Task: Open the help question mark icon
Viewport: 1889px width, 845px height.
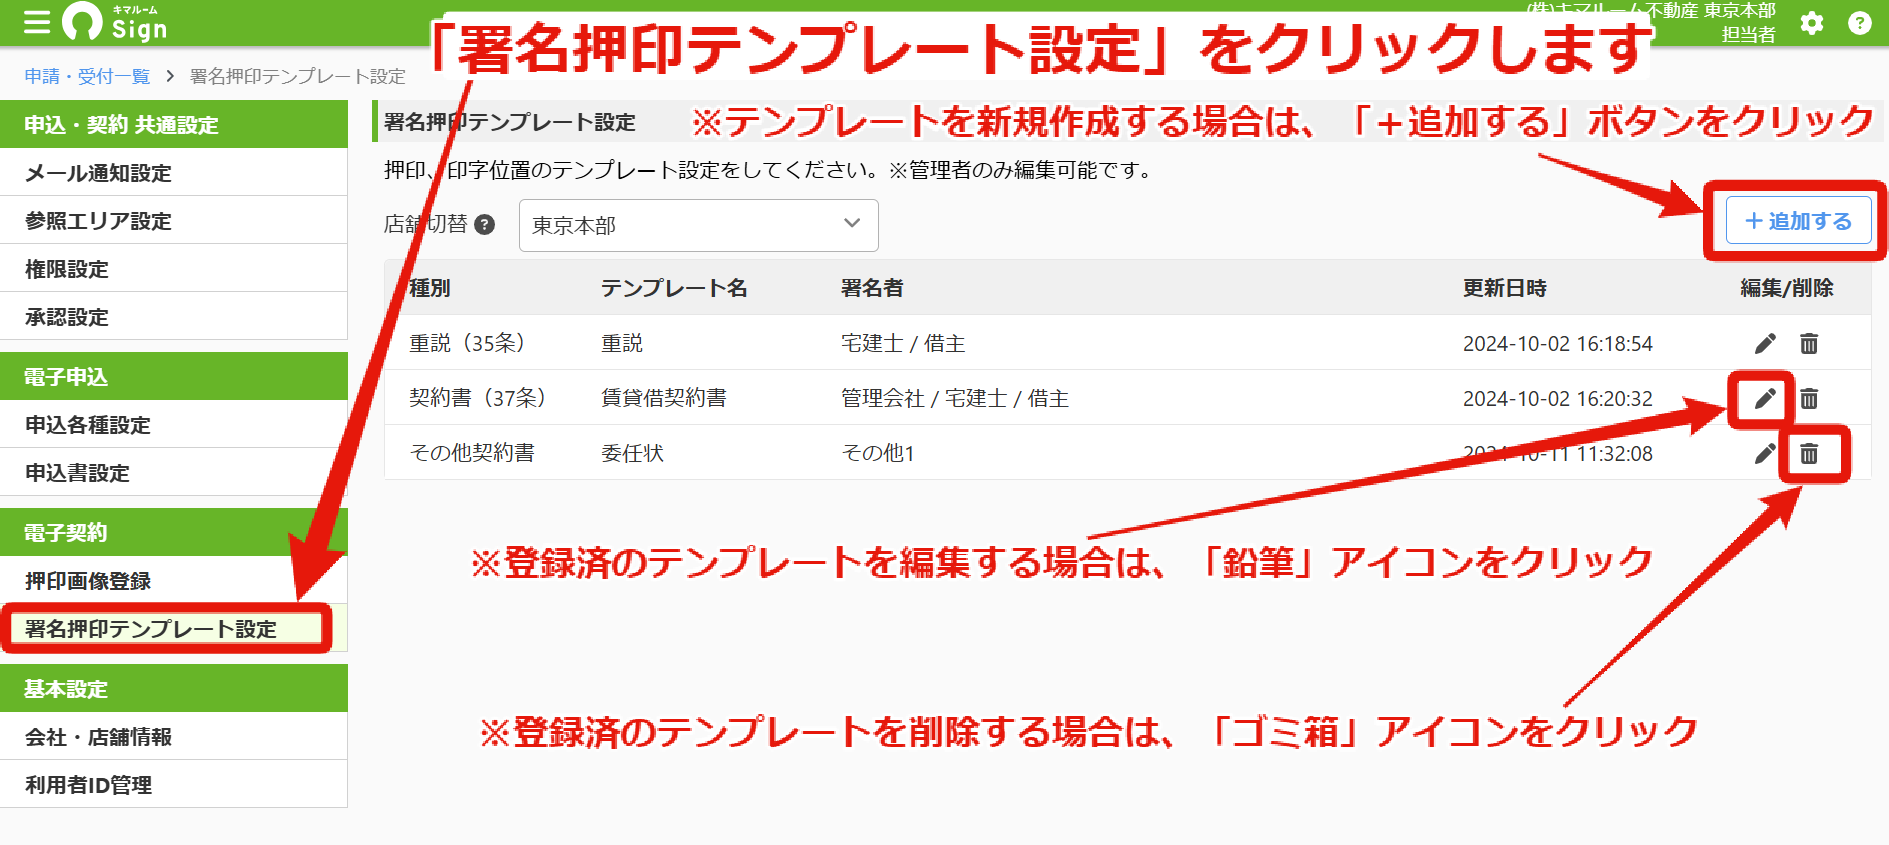Action: 1859,23
